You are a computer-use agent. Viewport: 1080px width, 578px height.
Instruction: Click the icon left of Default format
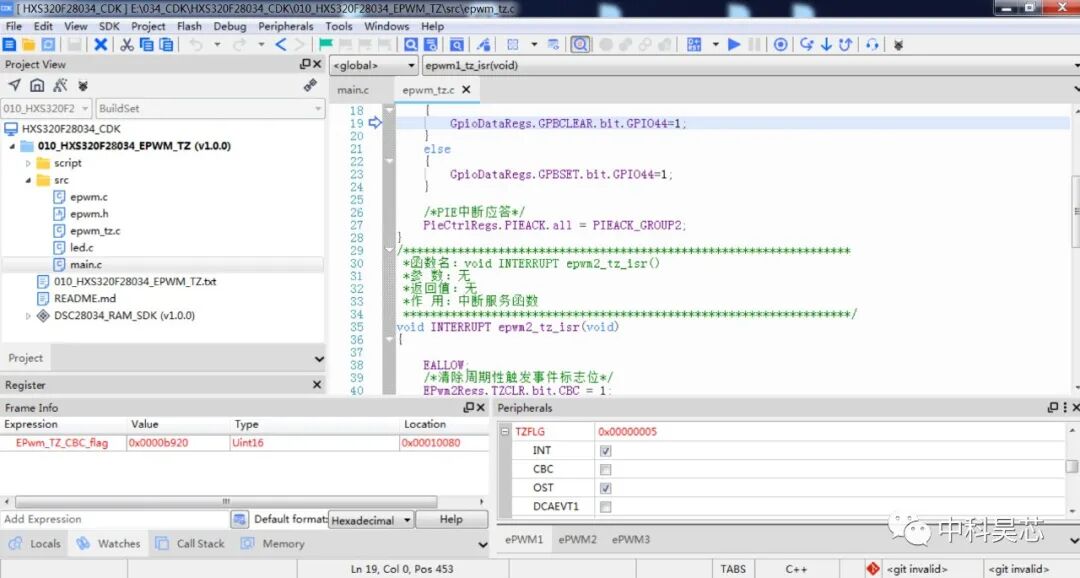(239, 519)
